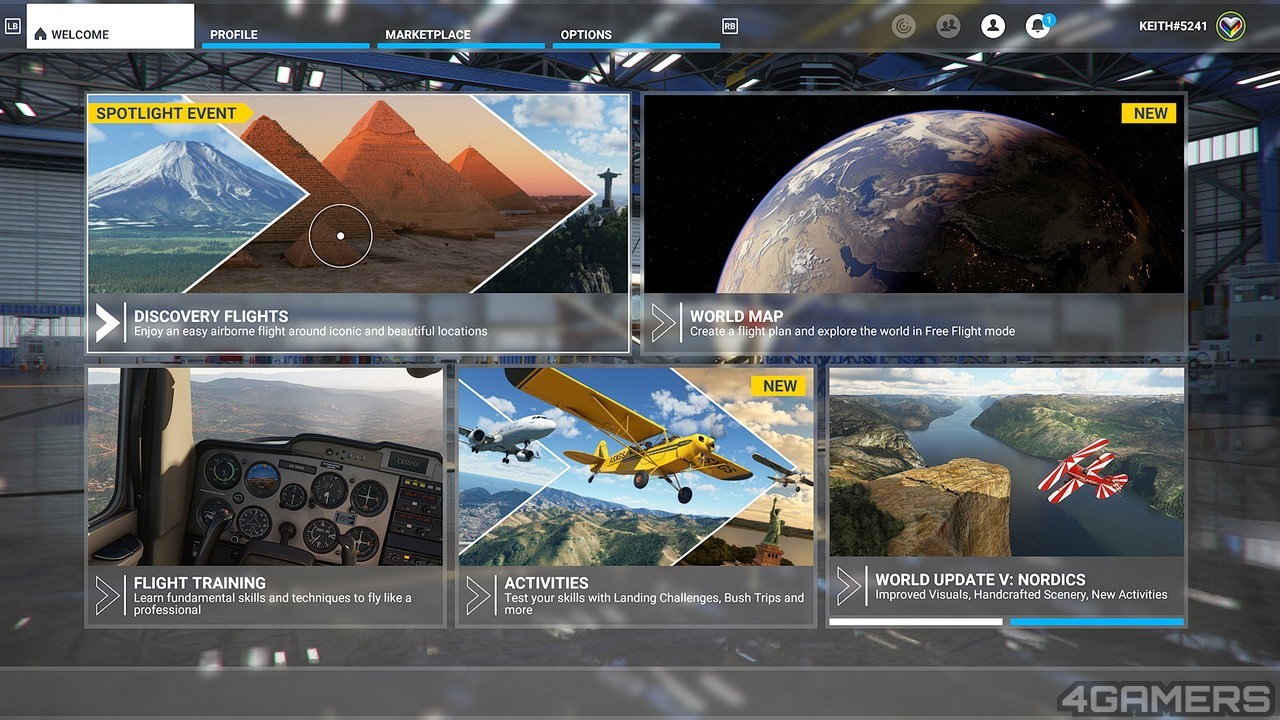Click the KEITH#5241 gamertag
The height and width of the screenshot is (720, 1280).
[1174, 27]
